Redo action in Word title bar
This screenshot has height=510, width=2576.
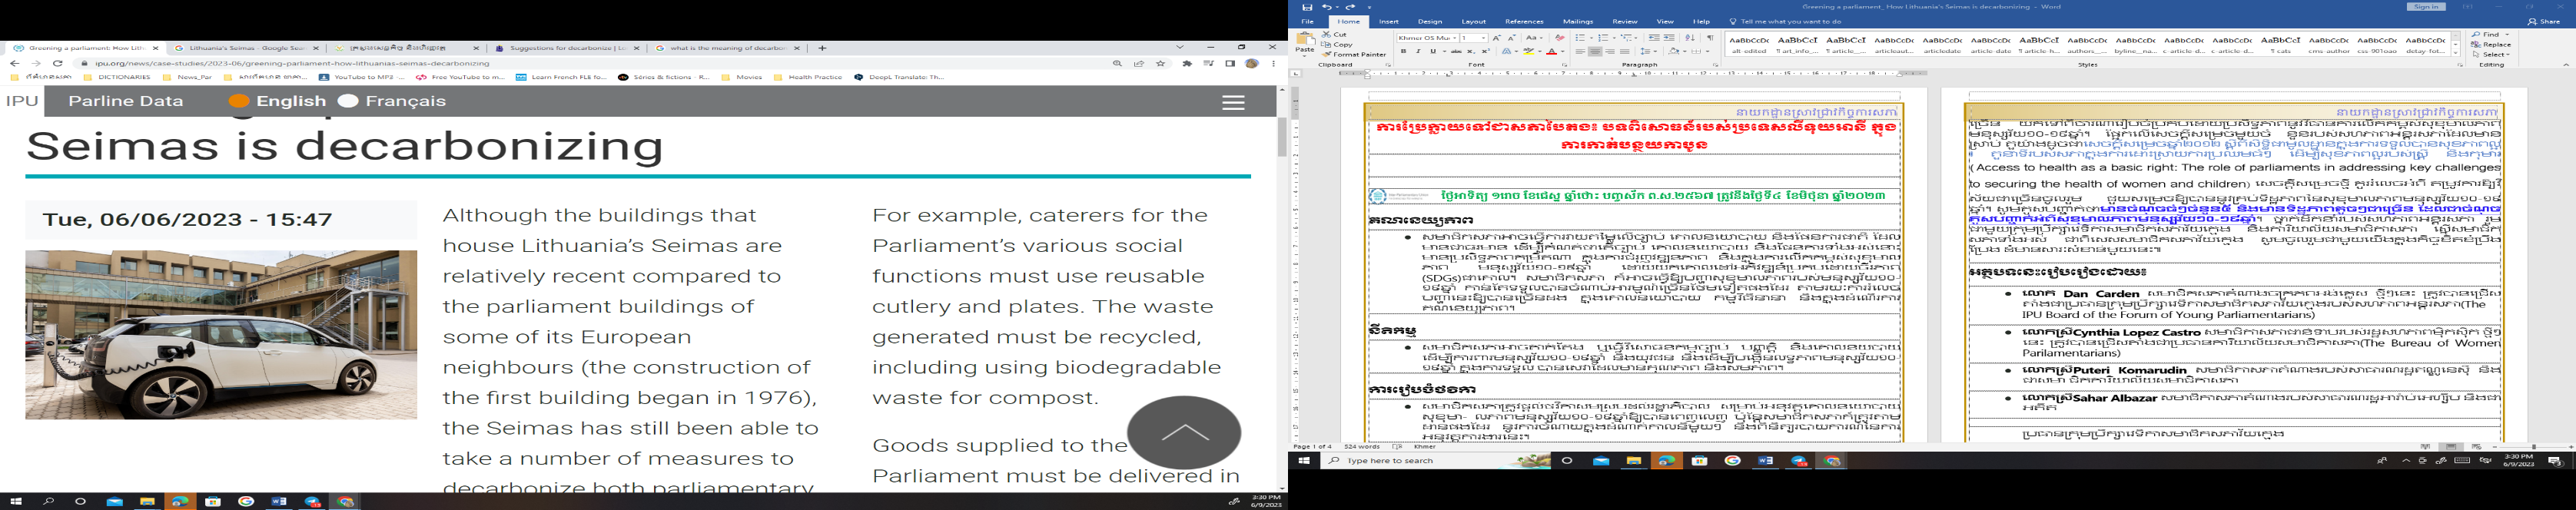tap(1350, 7)
